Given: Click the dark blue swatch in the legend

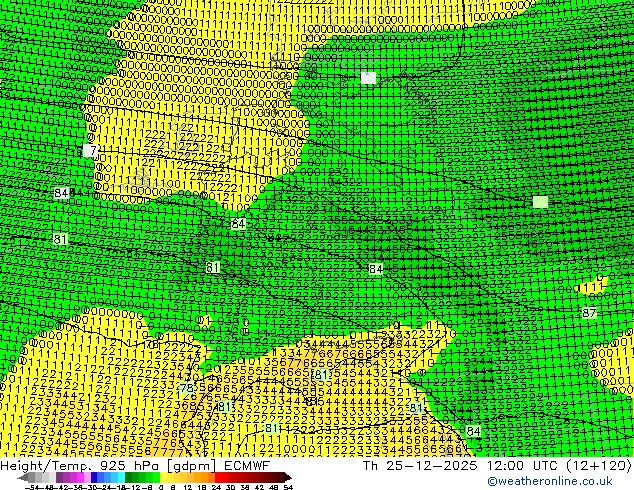Looking at the screenshot, I should pyautogui.click(x=94, y=478).
